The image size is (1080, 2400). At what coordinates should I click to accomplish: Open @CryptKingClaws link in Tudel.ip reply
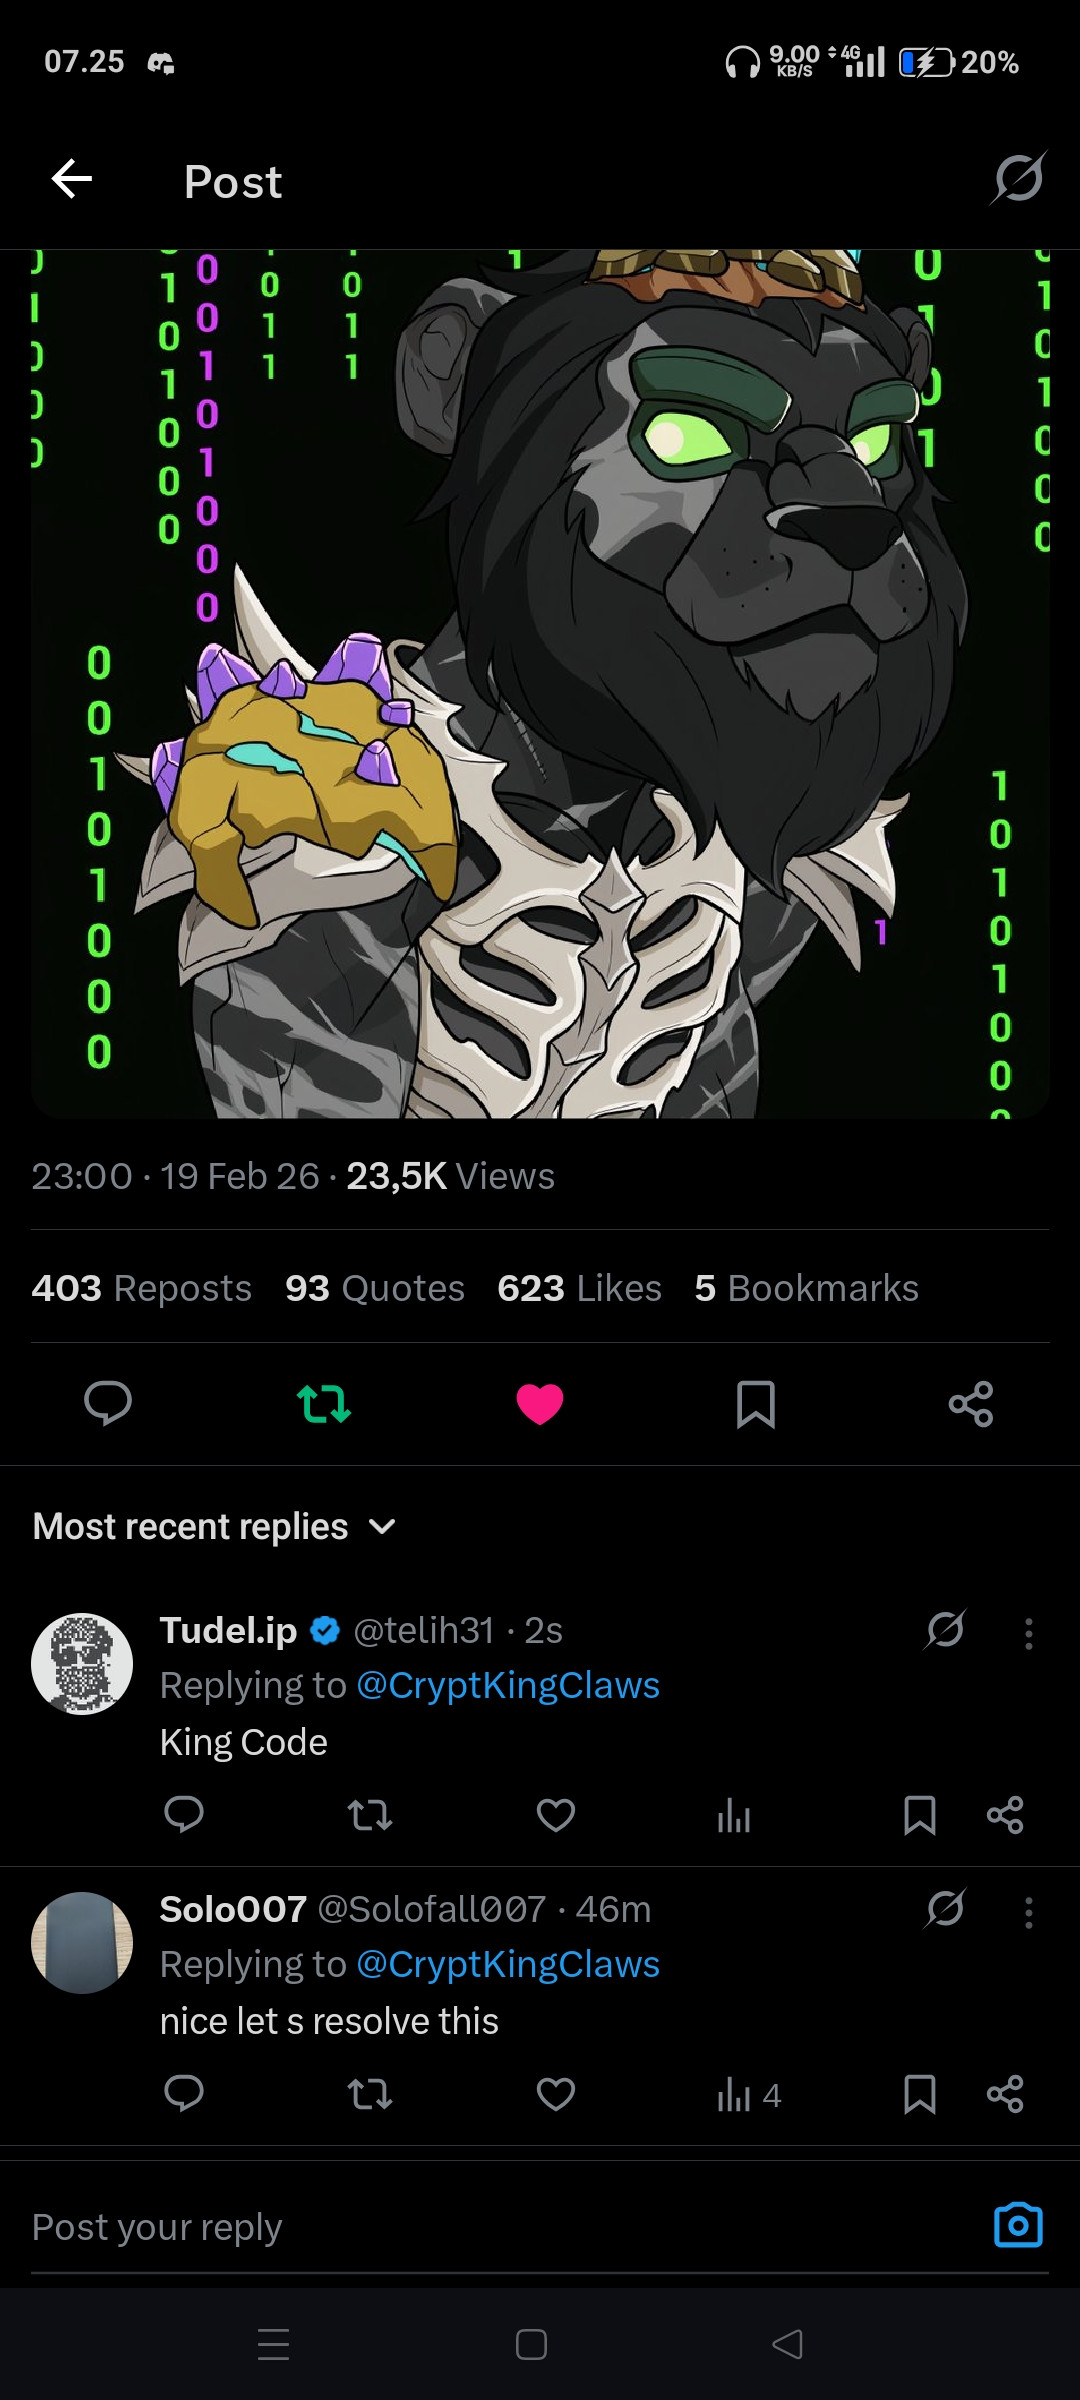point(508,1685)
